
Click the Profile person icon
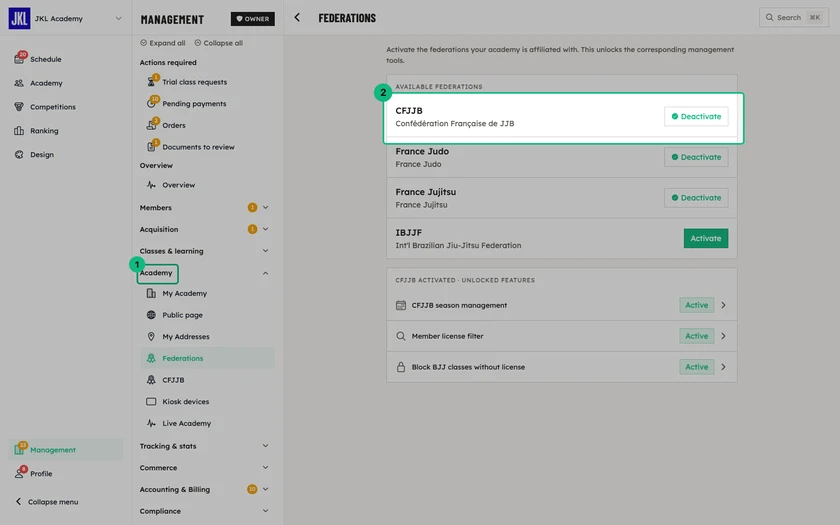(19, 474)
